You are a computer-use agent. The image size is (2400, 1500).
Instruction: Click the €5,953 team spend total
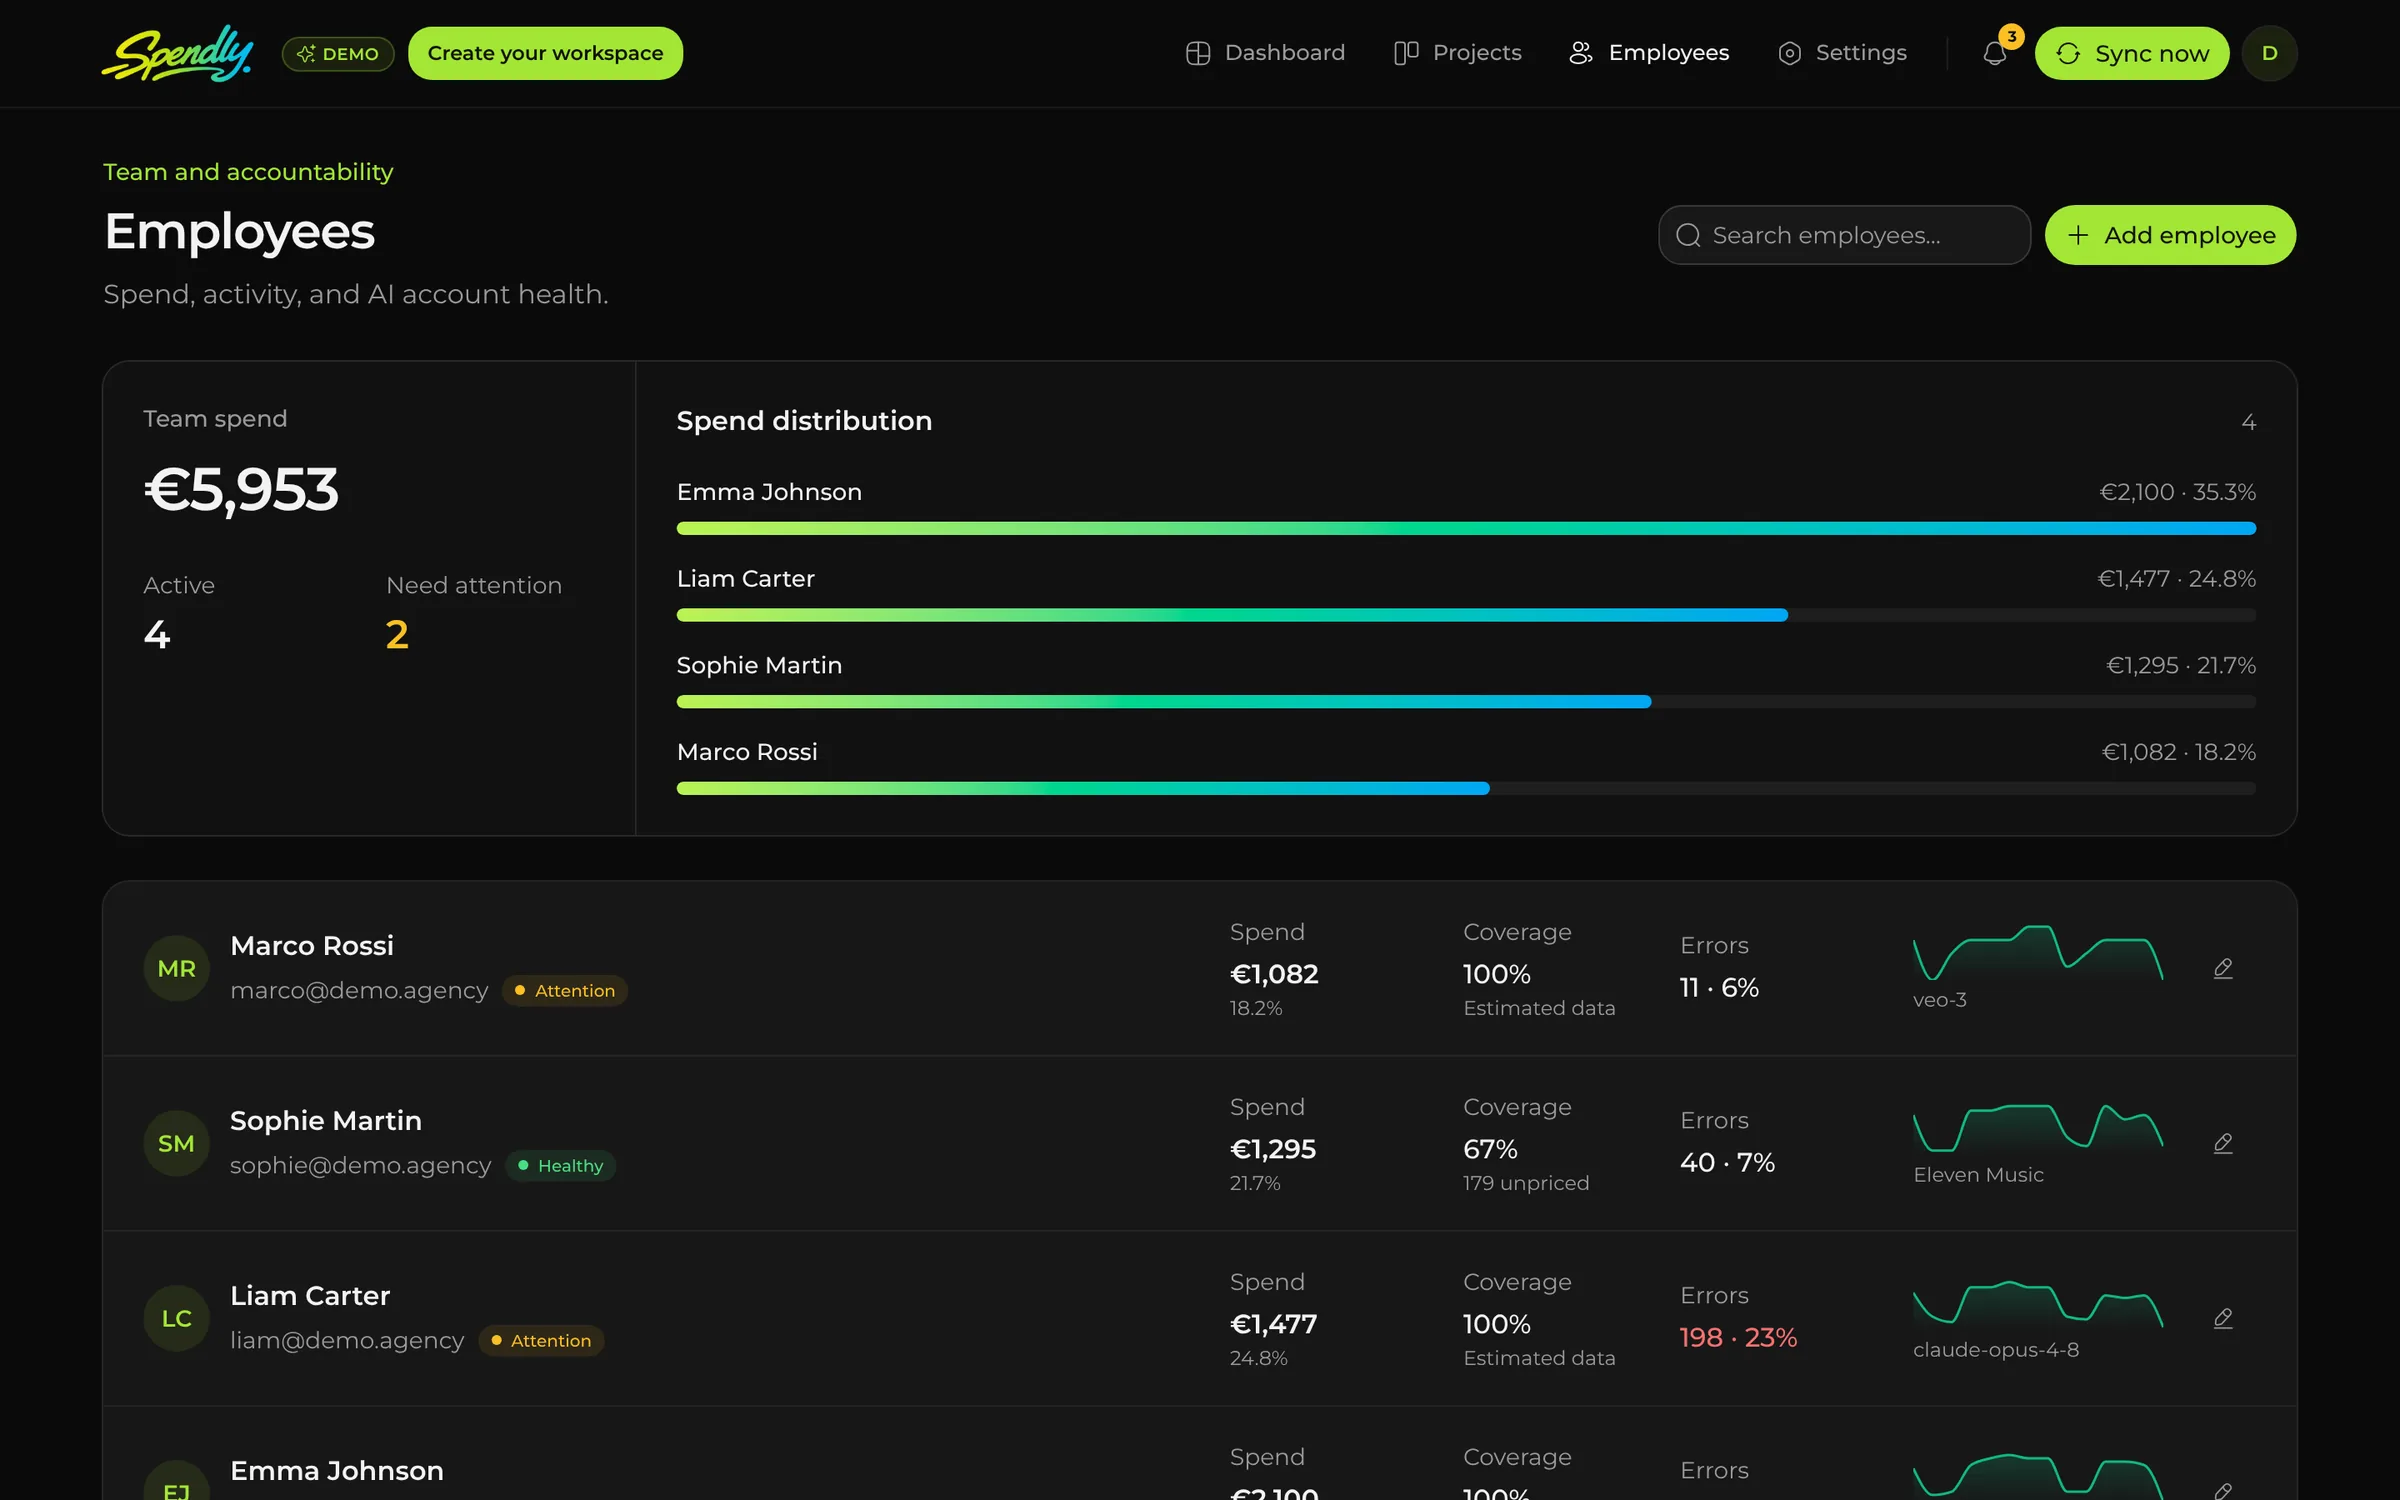(x=241, y=490)
